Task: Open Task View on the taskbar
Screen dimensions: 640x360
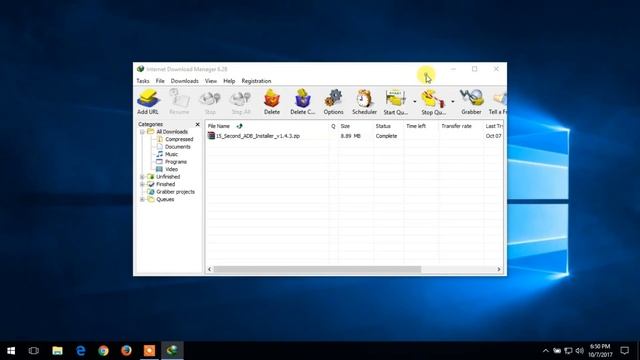Action: point(34,351)
